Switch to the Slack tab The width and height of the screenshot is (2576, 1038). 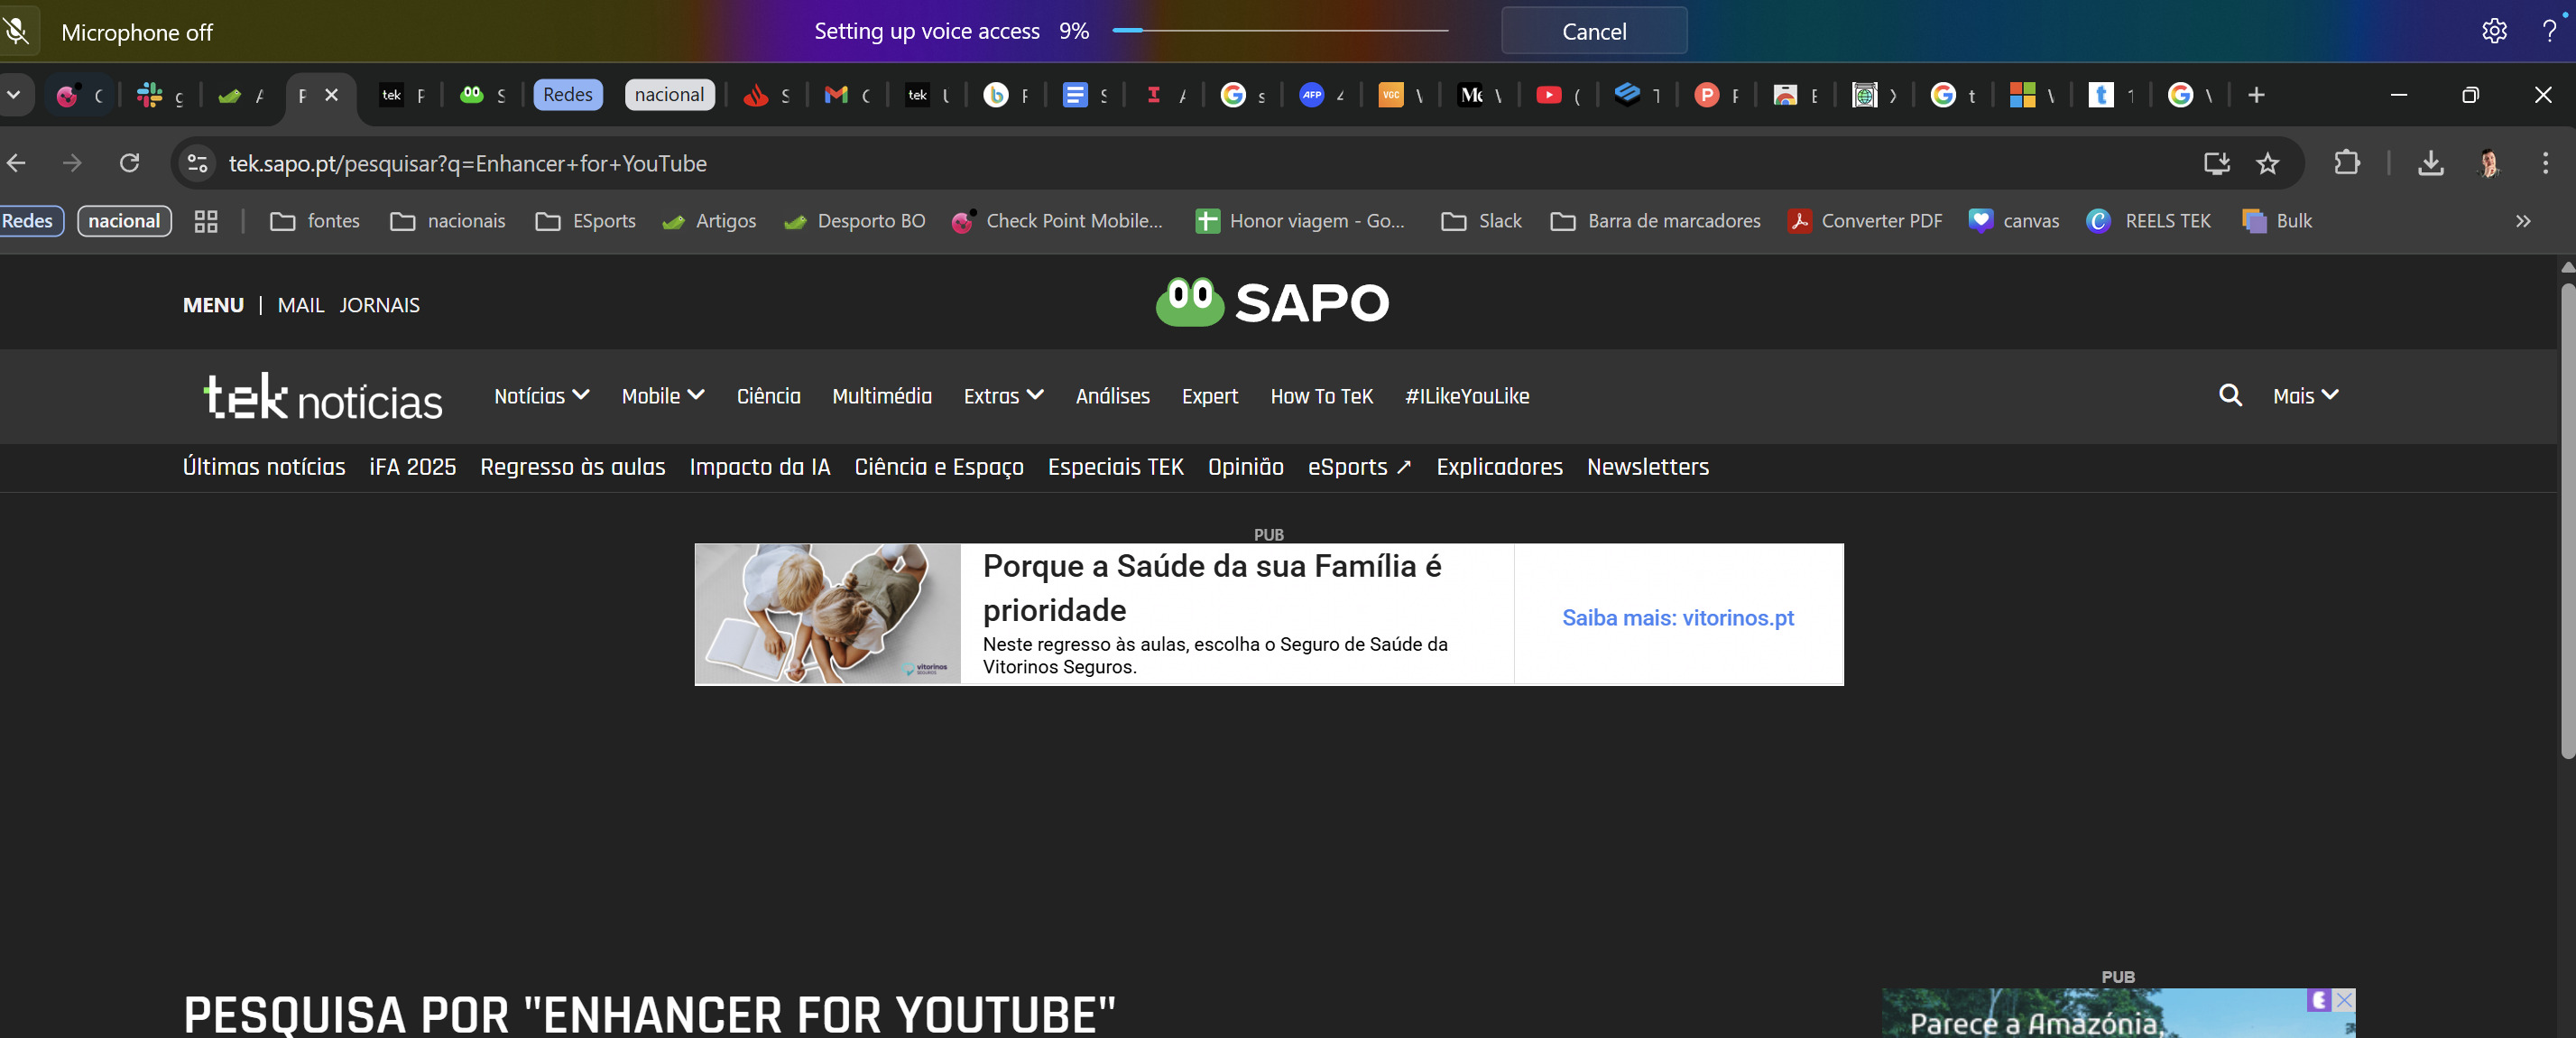point(160,95)
